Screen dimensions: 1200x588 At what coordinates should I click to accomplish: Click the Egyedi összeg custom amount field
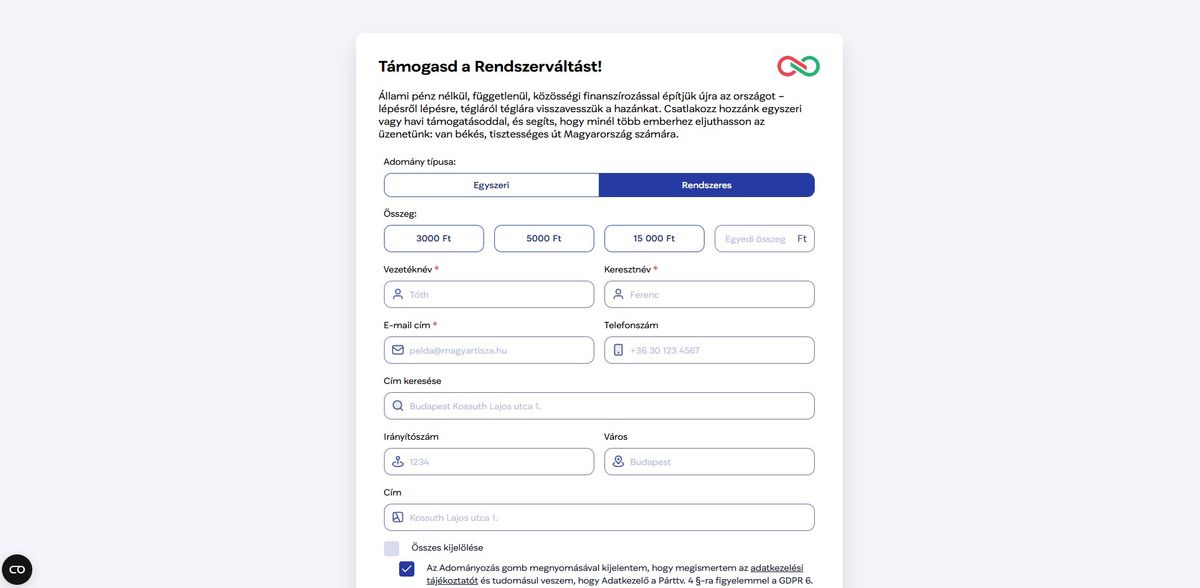coord(756,239)
